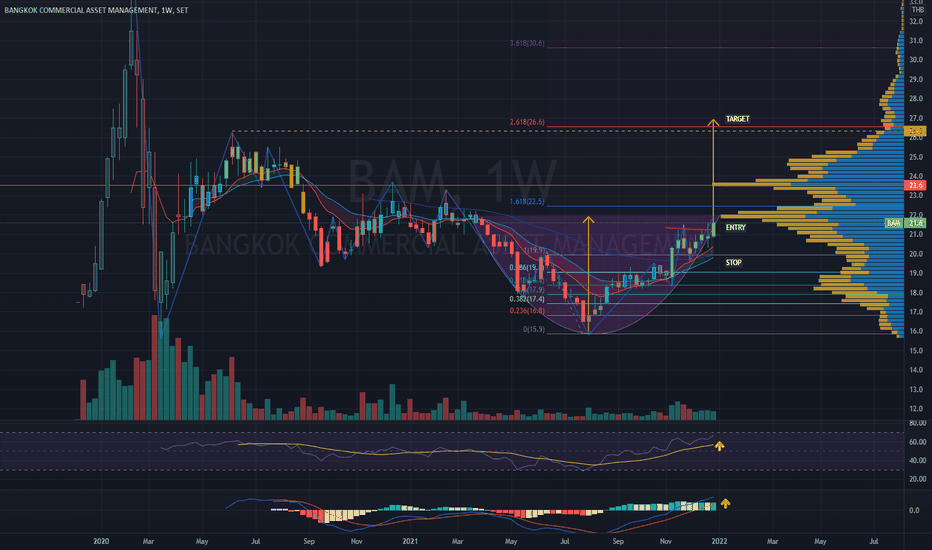
Task: Click the yellow up arrow on MACD pane
Action: click(x=725, y=504)
